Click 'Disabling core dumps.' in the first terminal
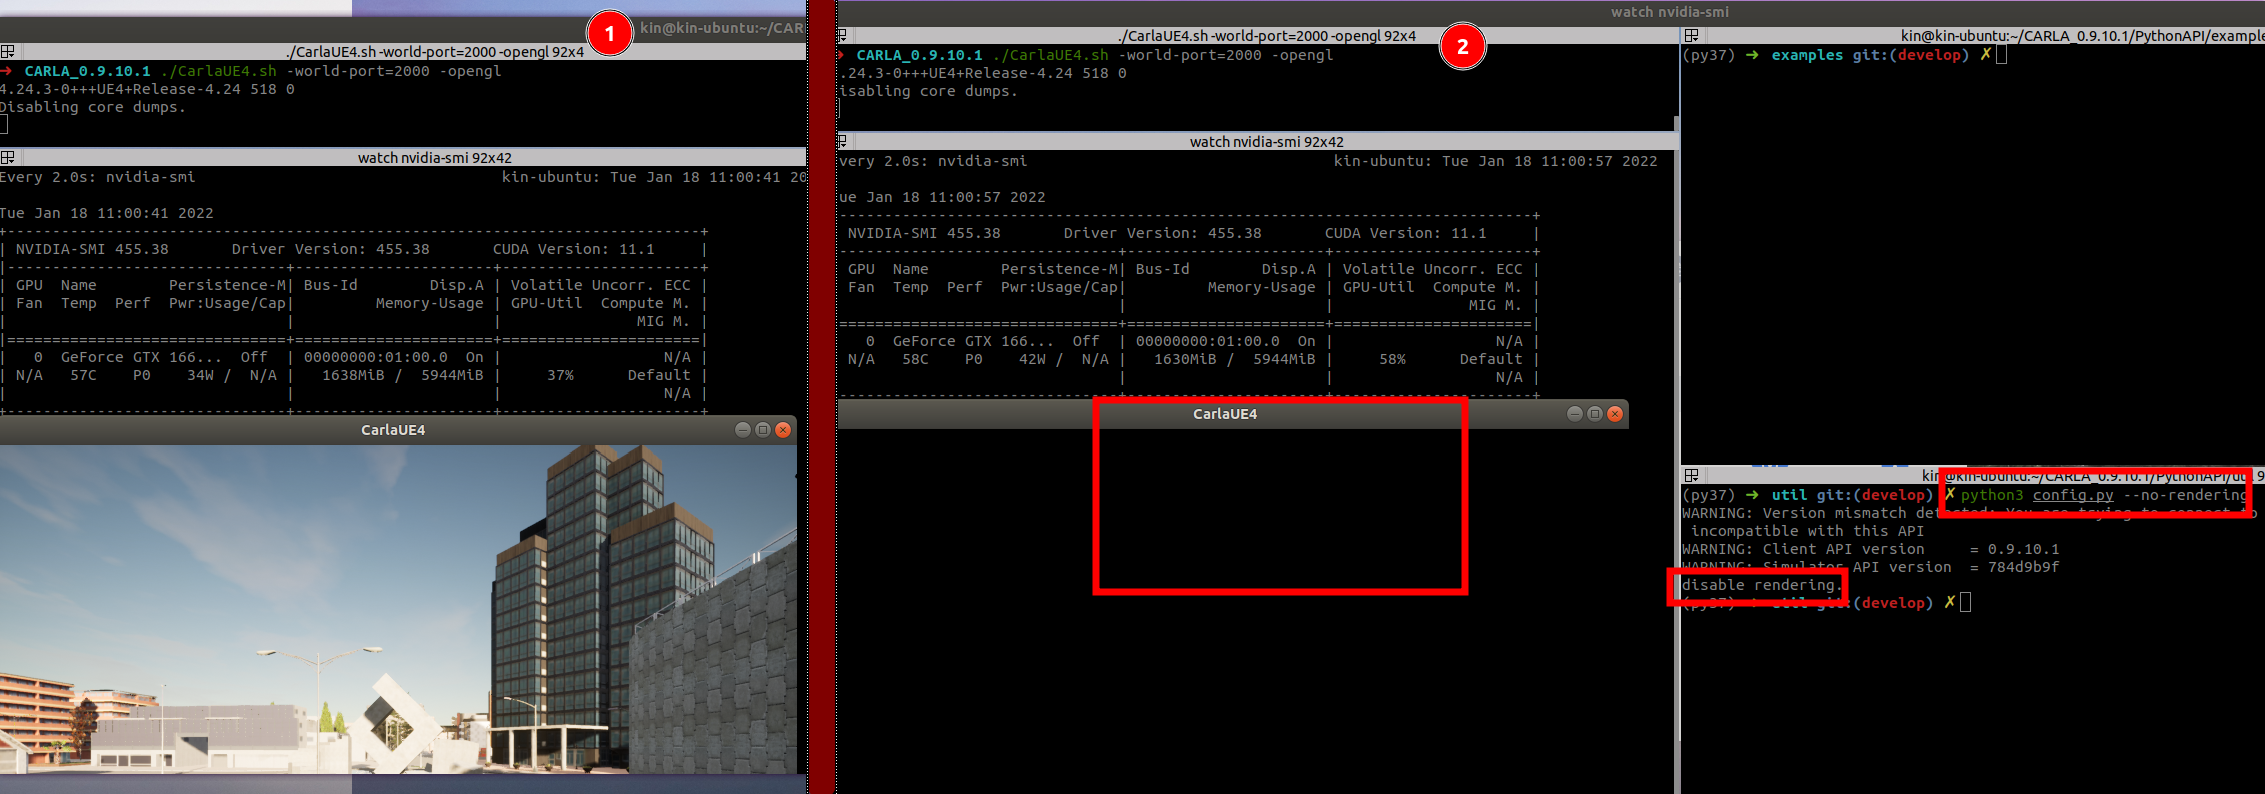Viewport: 2265px width, 794px height. (92, 108)
